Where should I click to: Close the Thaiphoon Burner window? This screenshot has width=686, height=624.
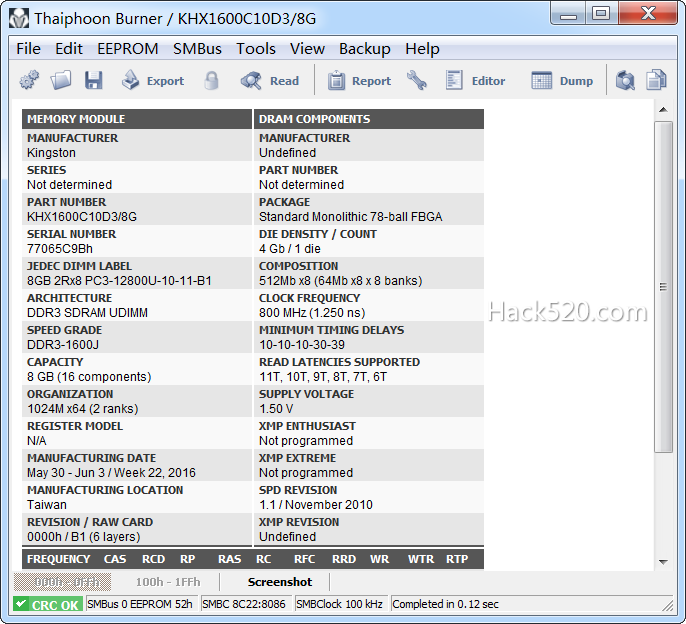click(x=648, y=15)
